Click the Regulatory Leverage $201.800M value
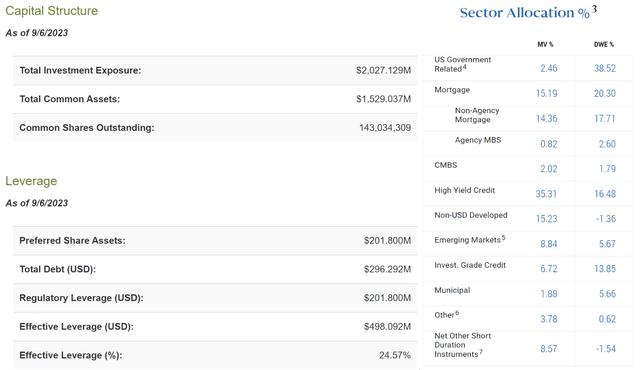This screenshot has height=370, width=640. 387,298
